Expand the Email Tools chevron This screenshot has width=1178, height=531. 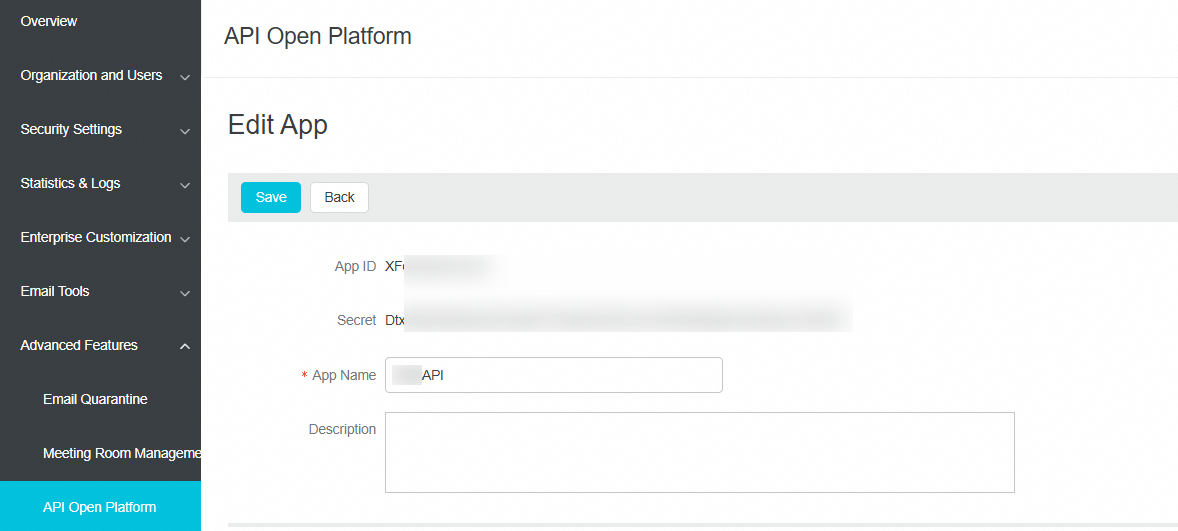[185, 293]
